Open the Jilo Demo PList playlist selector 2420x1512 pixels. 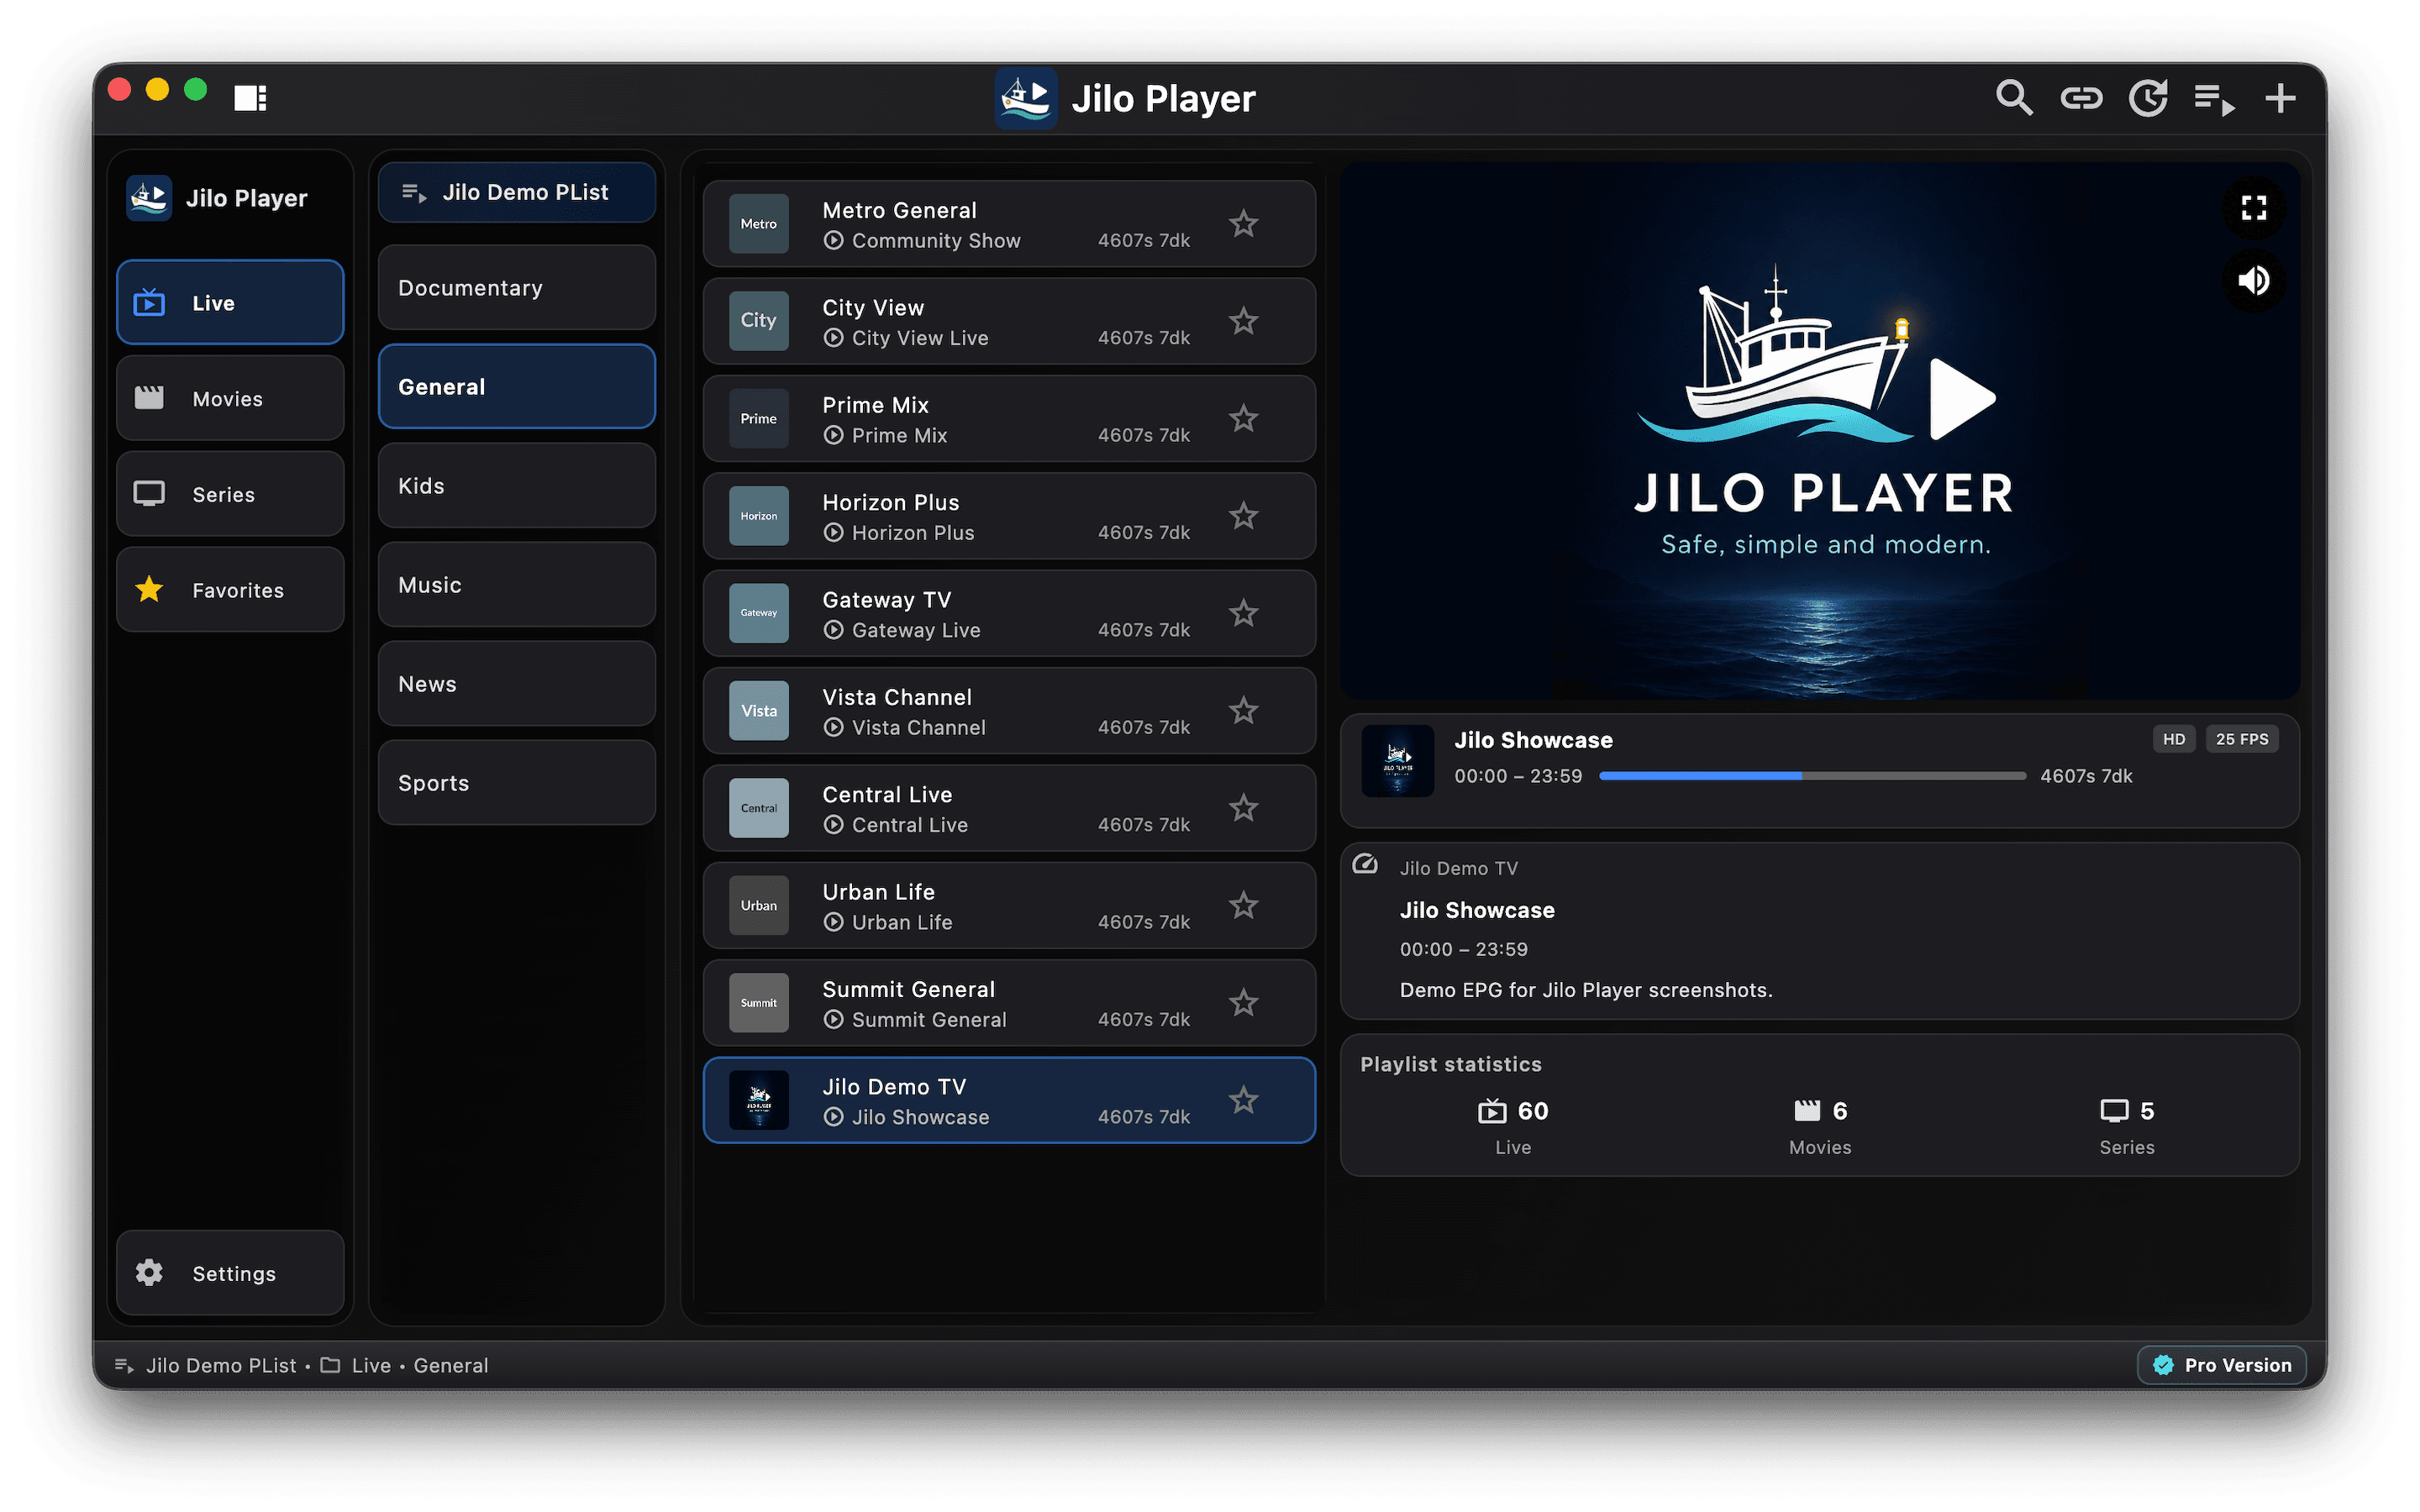pos(517,192)
